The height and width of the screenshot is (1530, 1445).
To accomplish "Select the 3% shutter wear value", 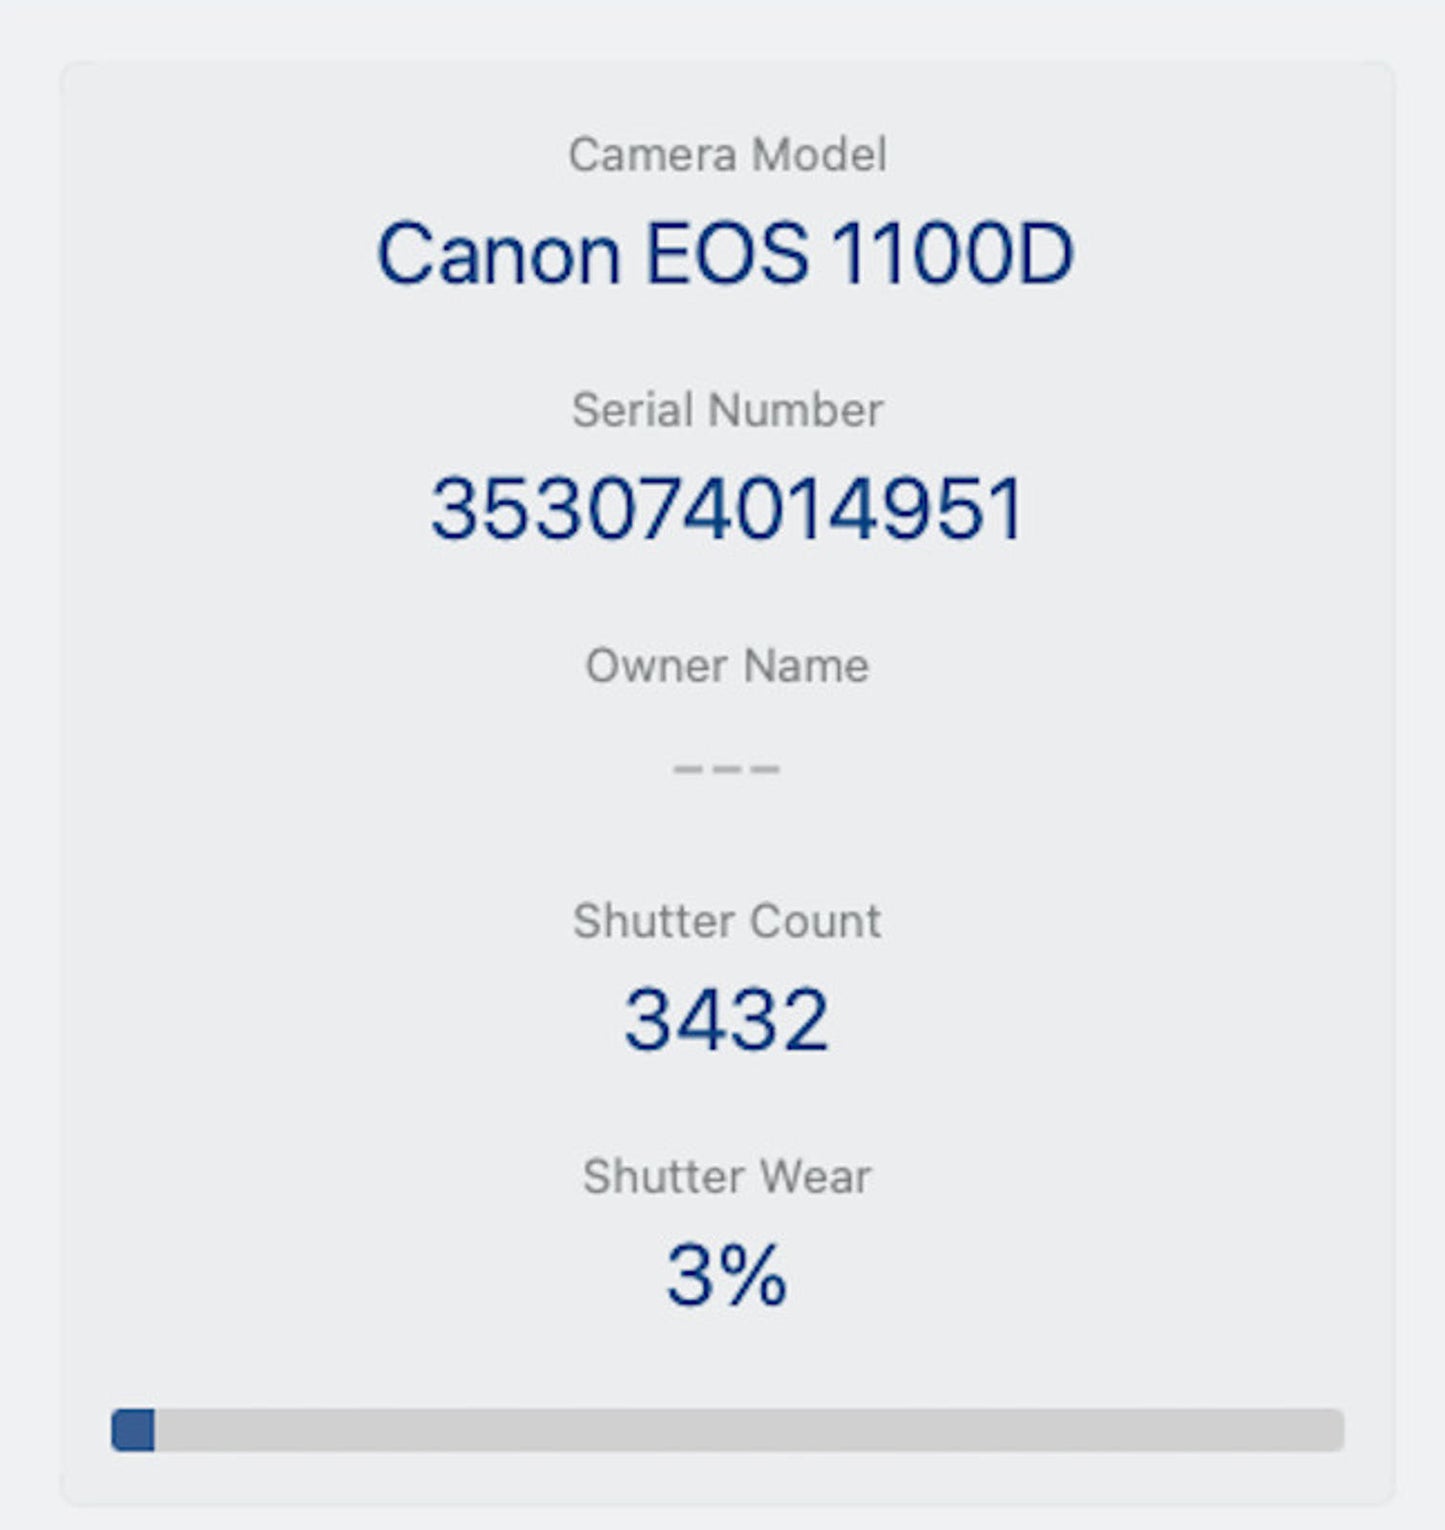I will 727,1272.
